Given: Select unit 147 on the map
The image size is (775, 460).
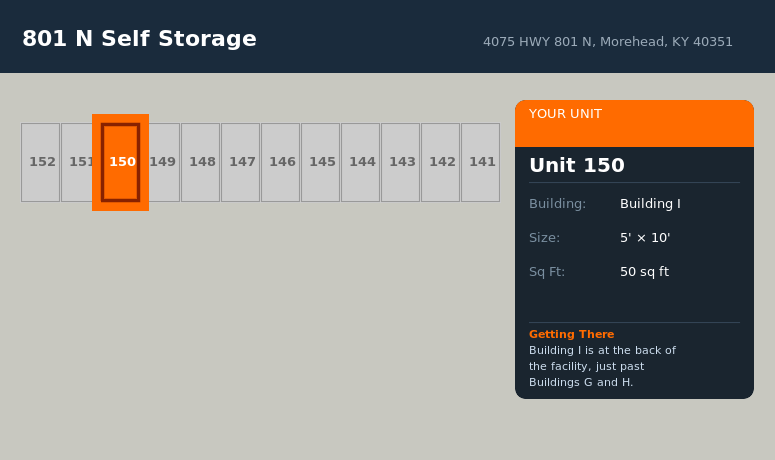Looking at the screenshot, I should pyautogui.click(x=241, y=162).
